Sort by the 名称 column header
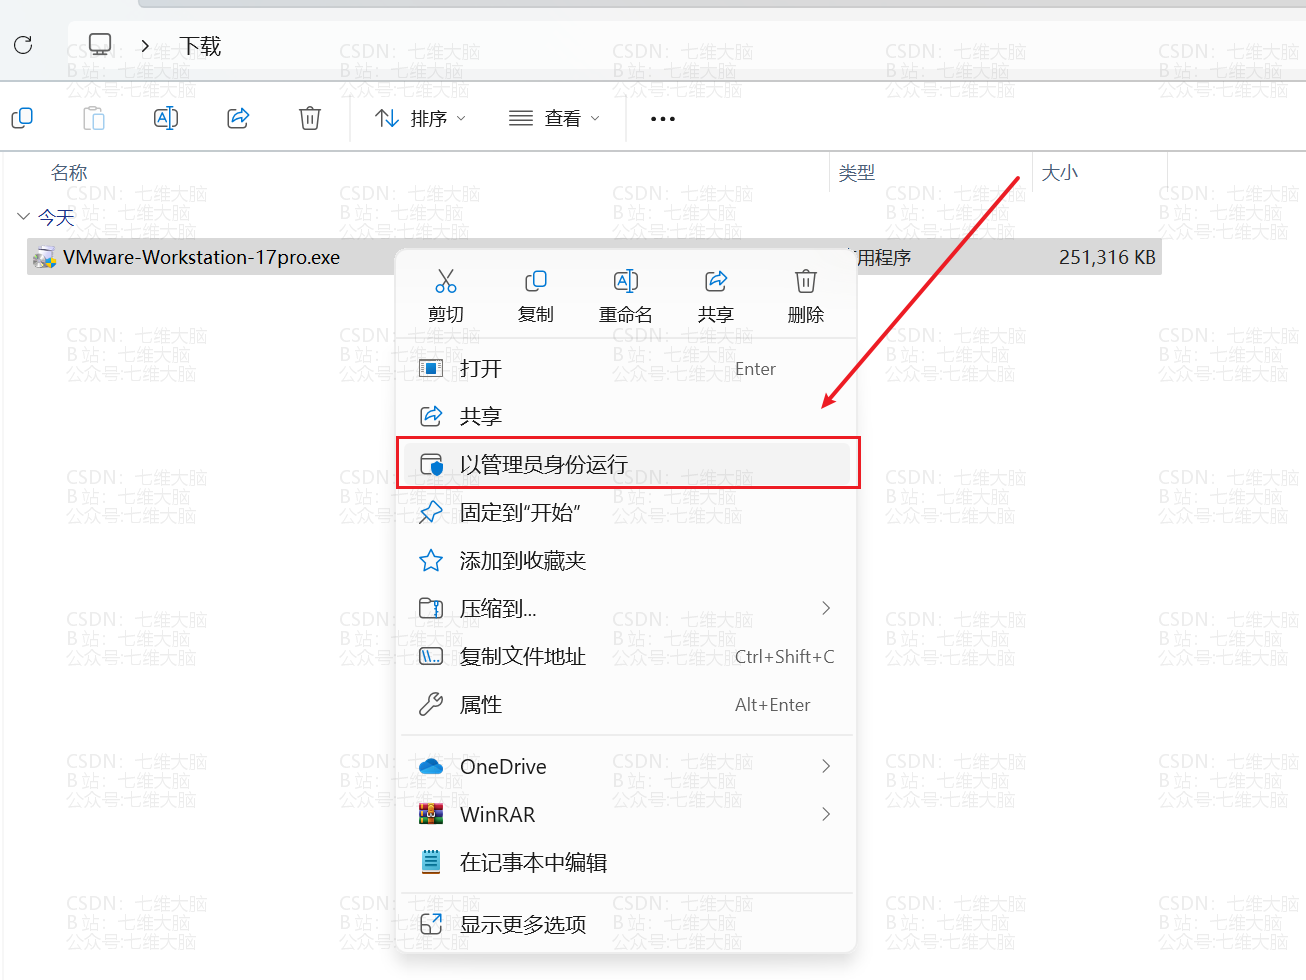This screenshot has height=980, width=1306. (x=69, y=173)
